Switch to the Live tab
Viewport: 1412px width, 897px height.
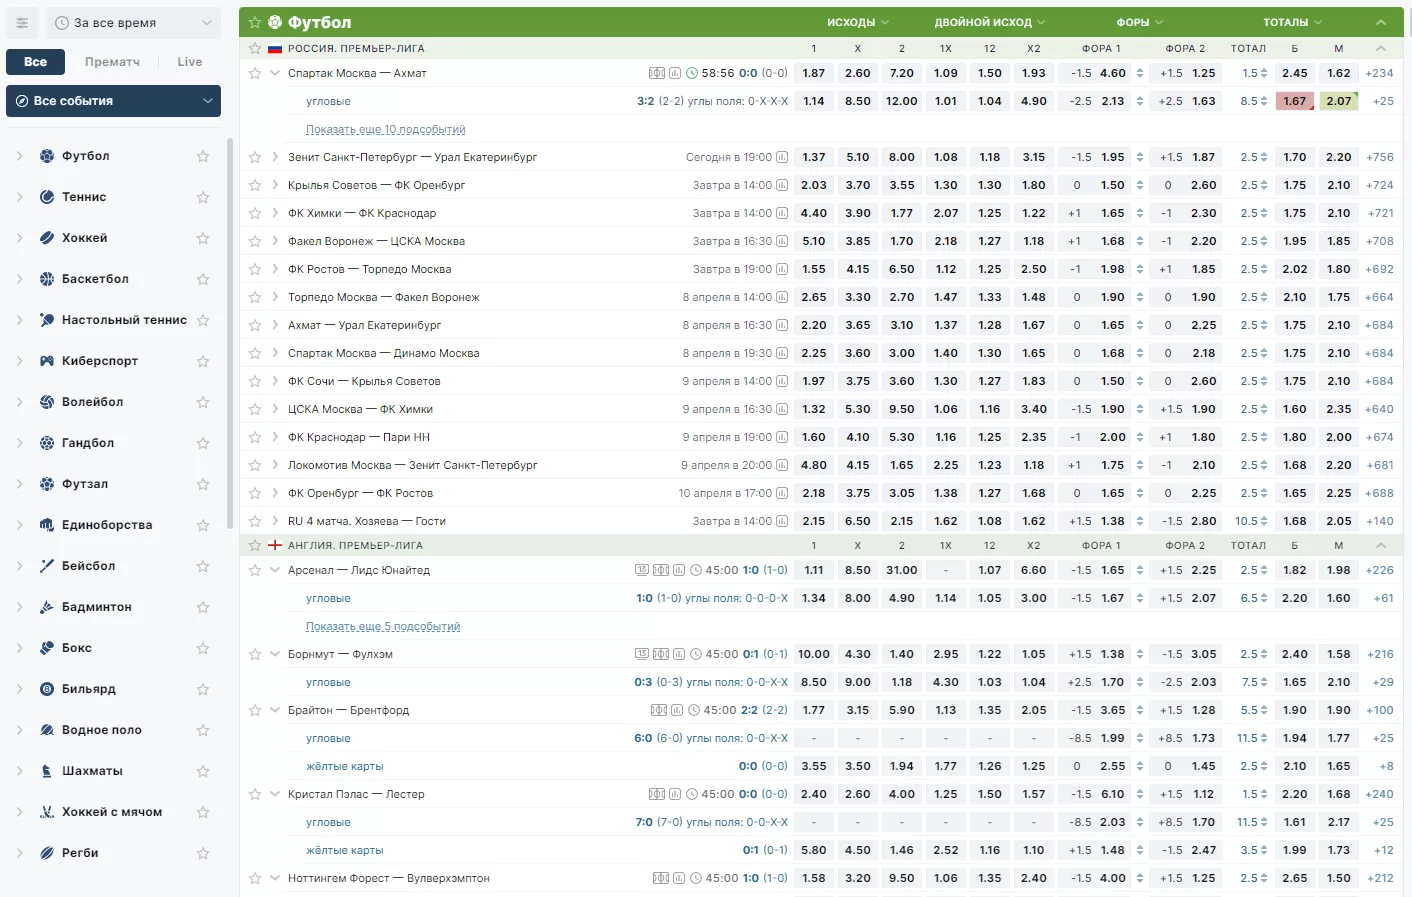(x=189, y=62)
